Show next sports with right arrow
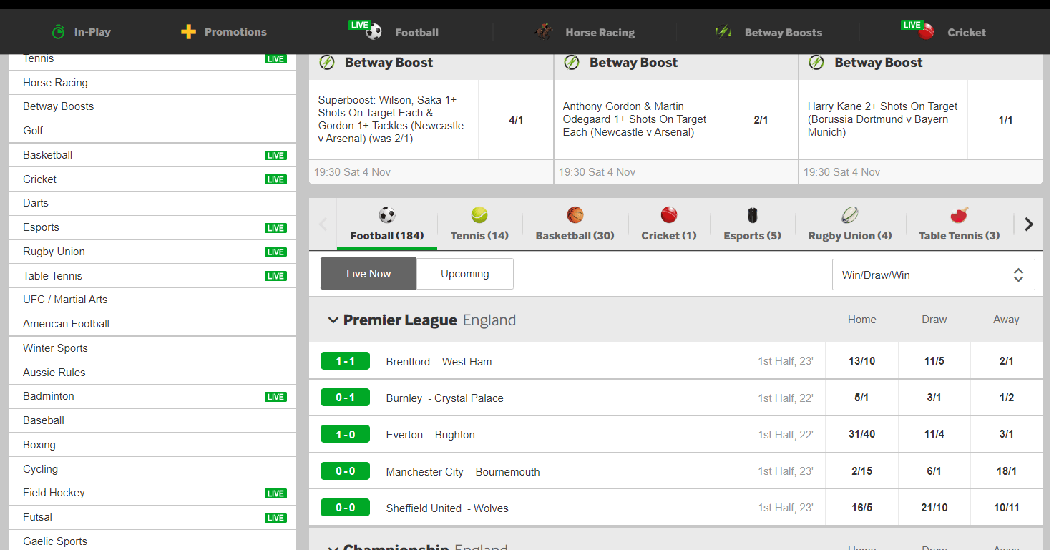 pos(1029,224)
